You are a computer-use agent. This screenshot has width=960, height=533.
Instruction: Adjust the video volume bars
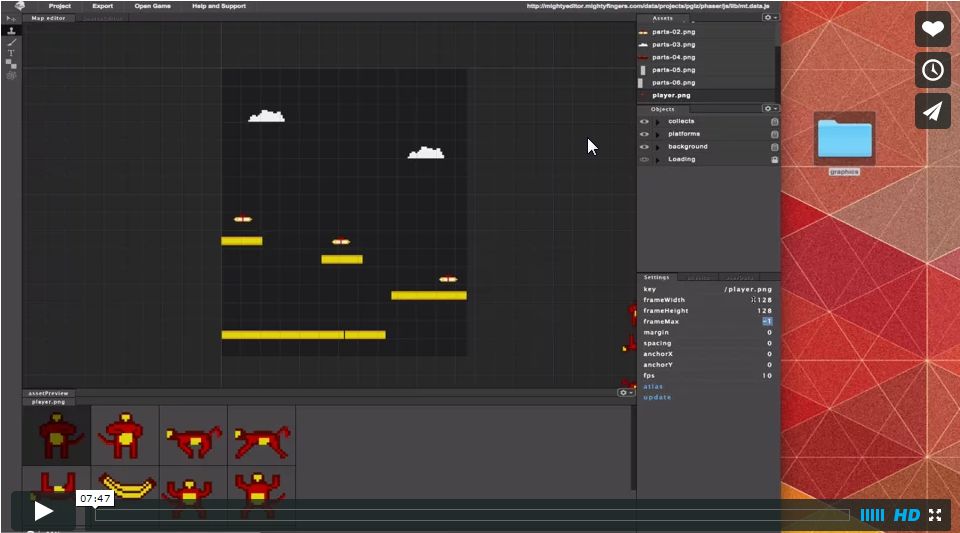point(872,515)
